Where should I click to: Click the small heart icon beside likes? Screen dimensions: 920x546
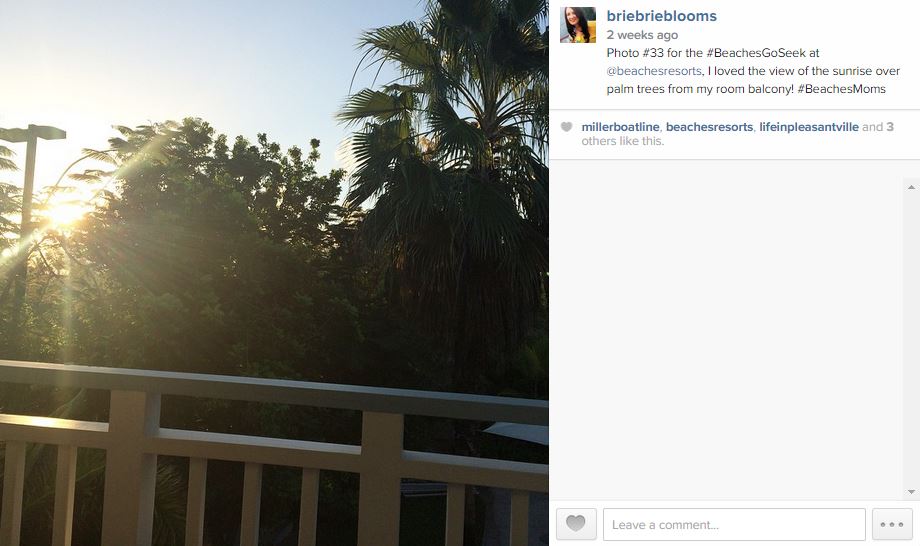[566, 127]
